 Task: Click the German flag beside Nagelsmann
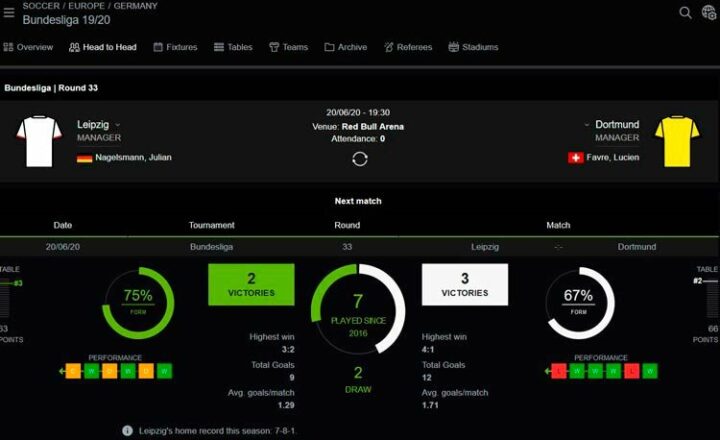84,158
